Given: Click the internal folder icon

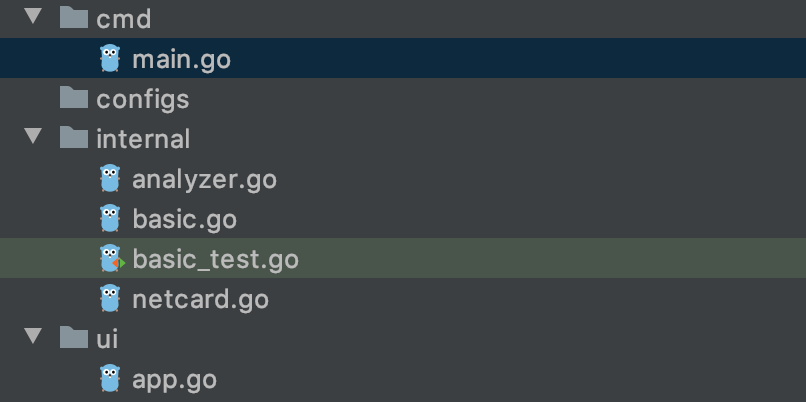Looking at the screenshot, I should (x=73, y=138).
